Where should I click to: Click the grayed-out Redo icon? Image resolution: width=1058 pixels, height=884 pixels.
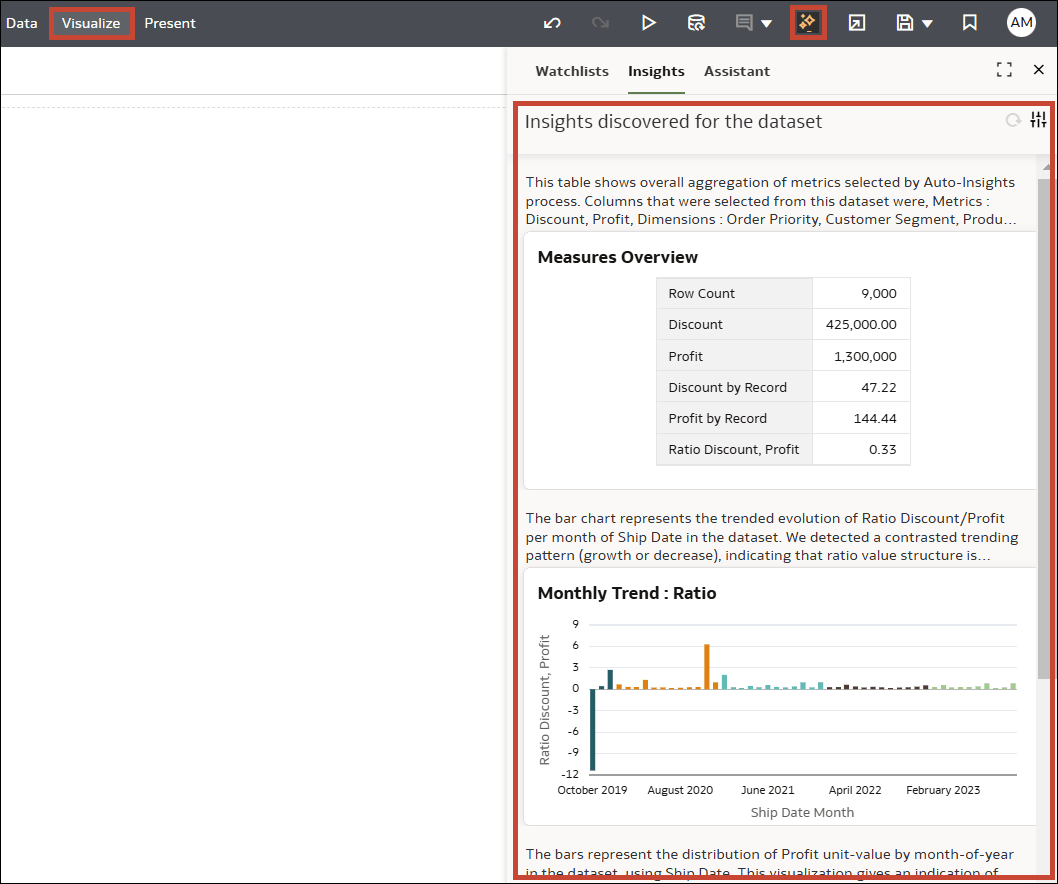tap(600, 22)
